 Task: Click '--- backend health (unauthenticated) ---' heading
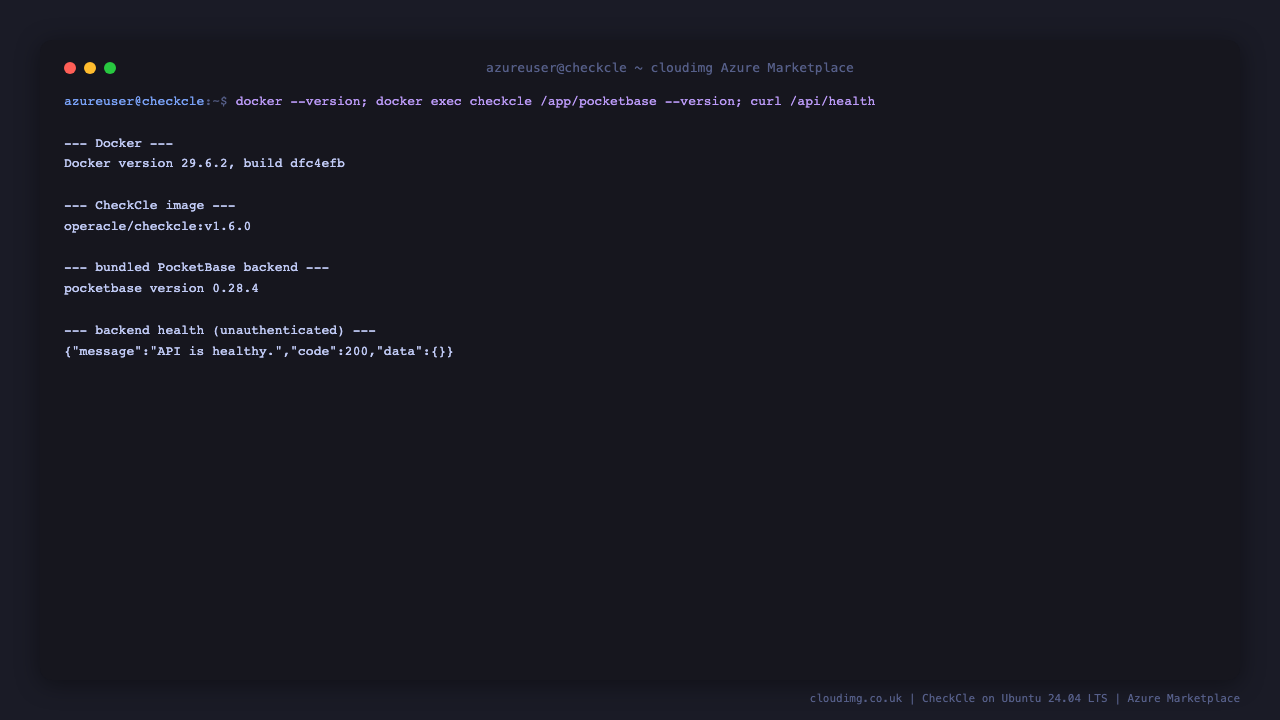pos(220,330)
